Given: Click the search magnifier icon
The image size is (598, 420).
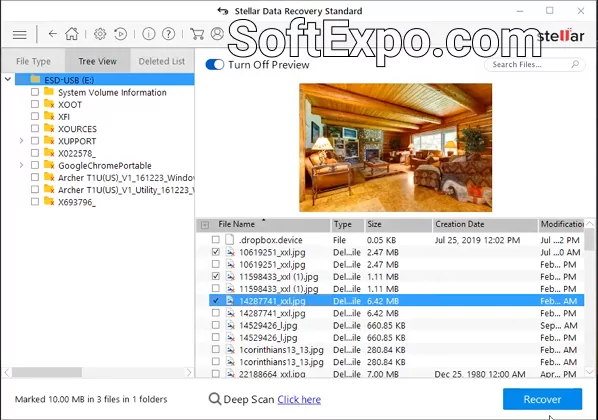Looking at the screenshot, I should click(575, 64).
